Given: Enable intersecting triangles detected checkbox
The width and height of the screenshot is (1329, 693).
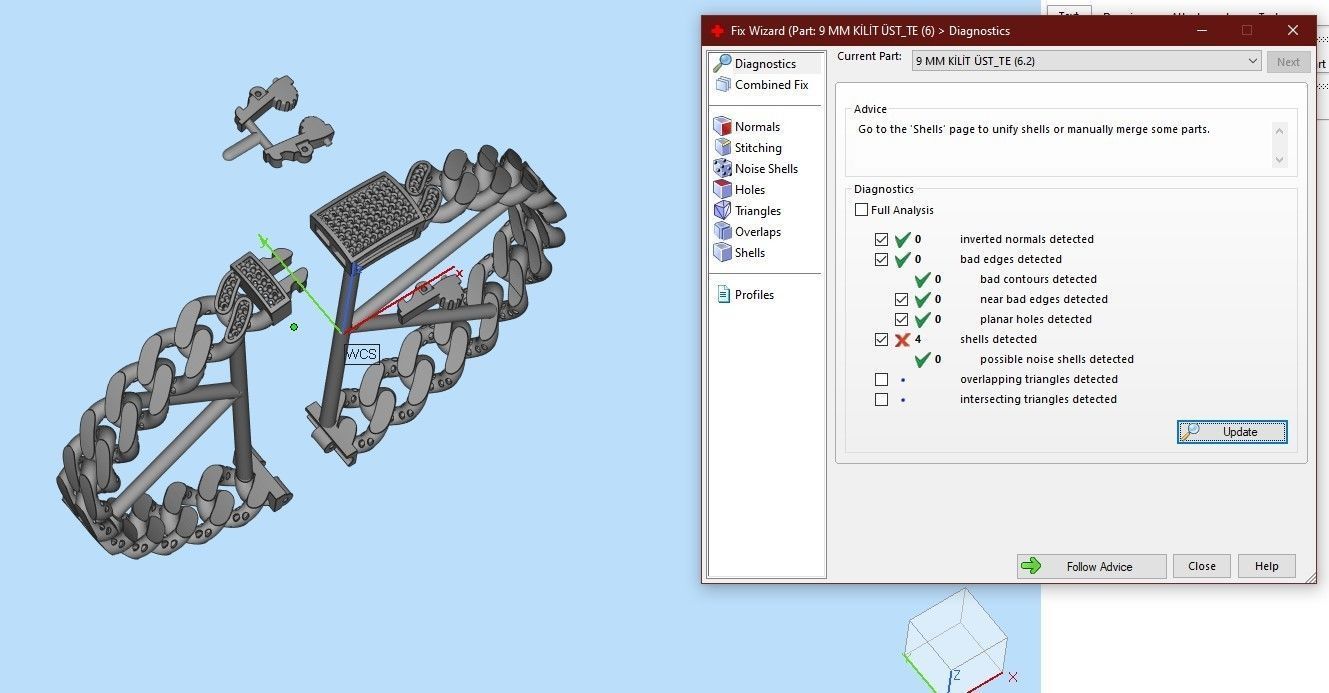Looking at the screenshot, I should coord(881,400).
